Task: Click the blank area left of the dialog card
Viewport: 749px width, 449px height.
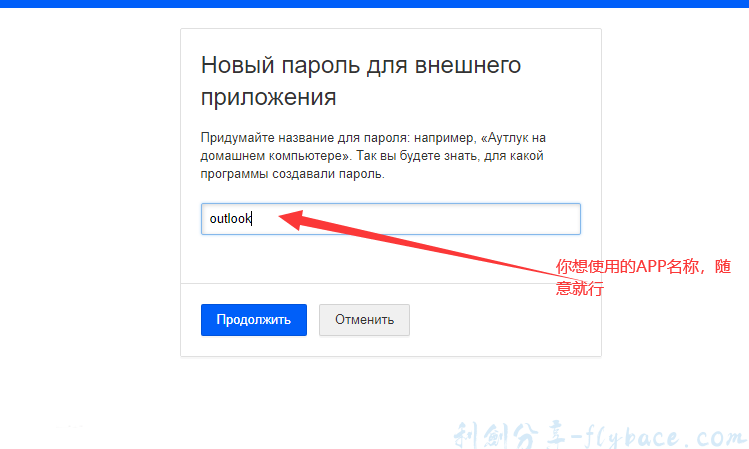Action: pos(90,200)
